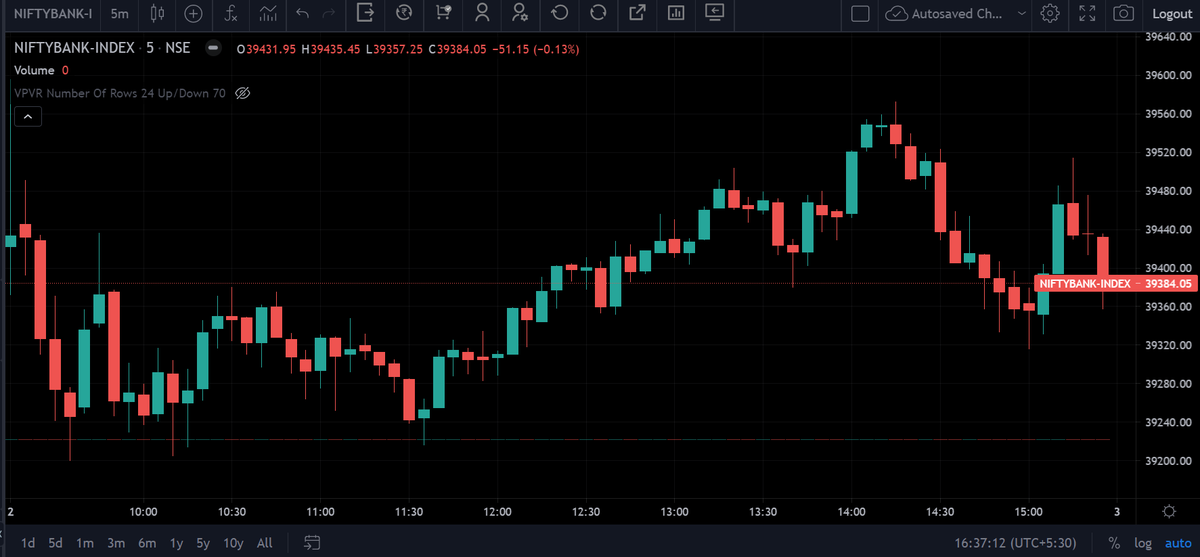The height and width of the screenshot is (557, 1200).
Task: Click the bar chart report icon
Action: click(x=676, y=14)
